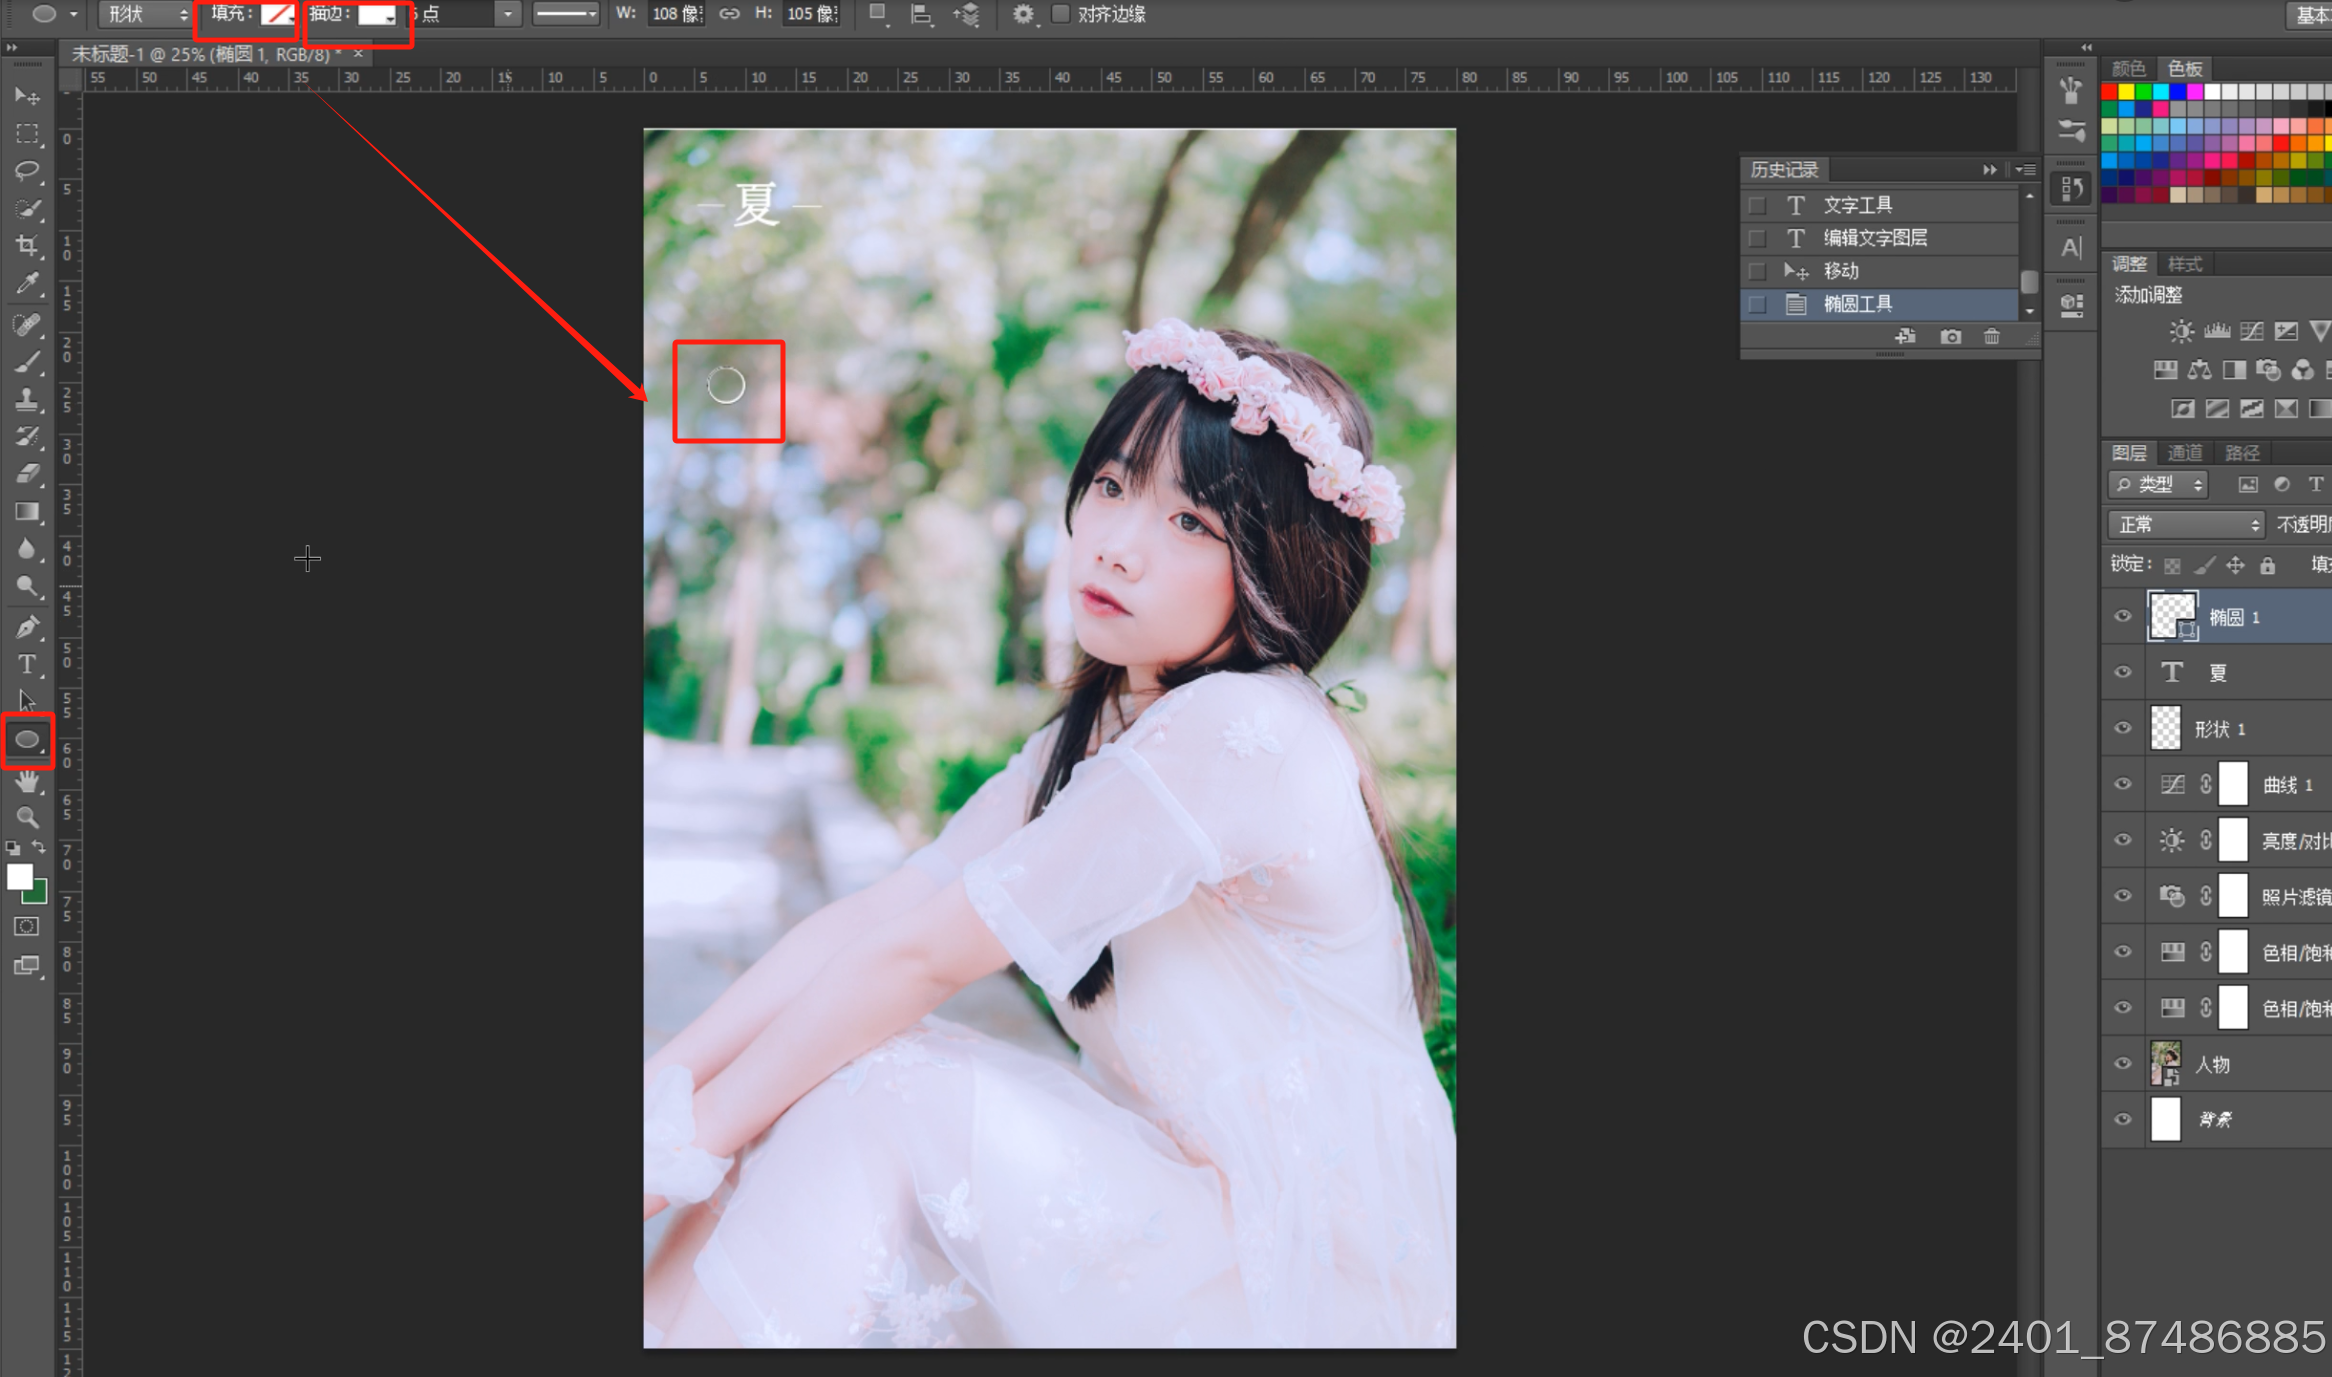This screenshot has width=2332, height=1377.
Task: Select the Ellipse shape tool
Action: tap(27, 741)
